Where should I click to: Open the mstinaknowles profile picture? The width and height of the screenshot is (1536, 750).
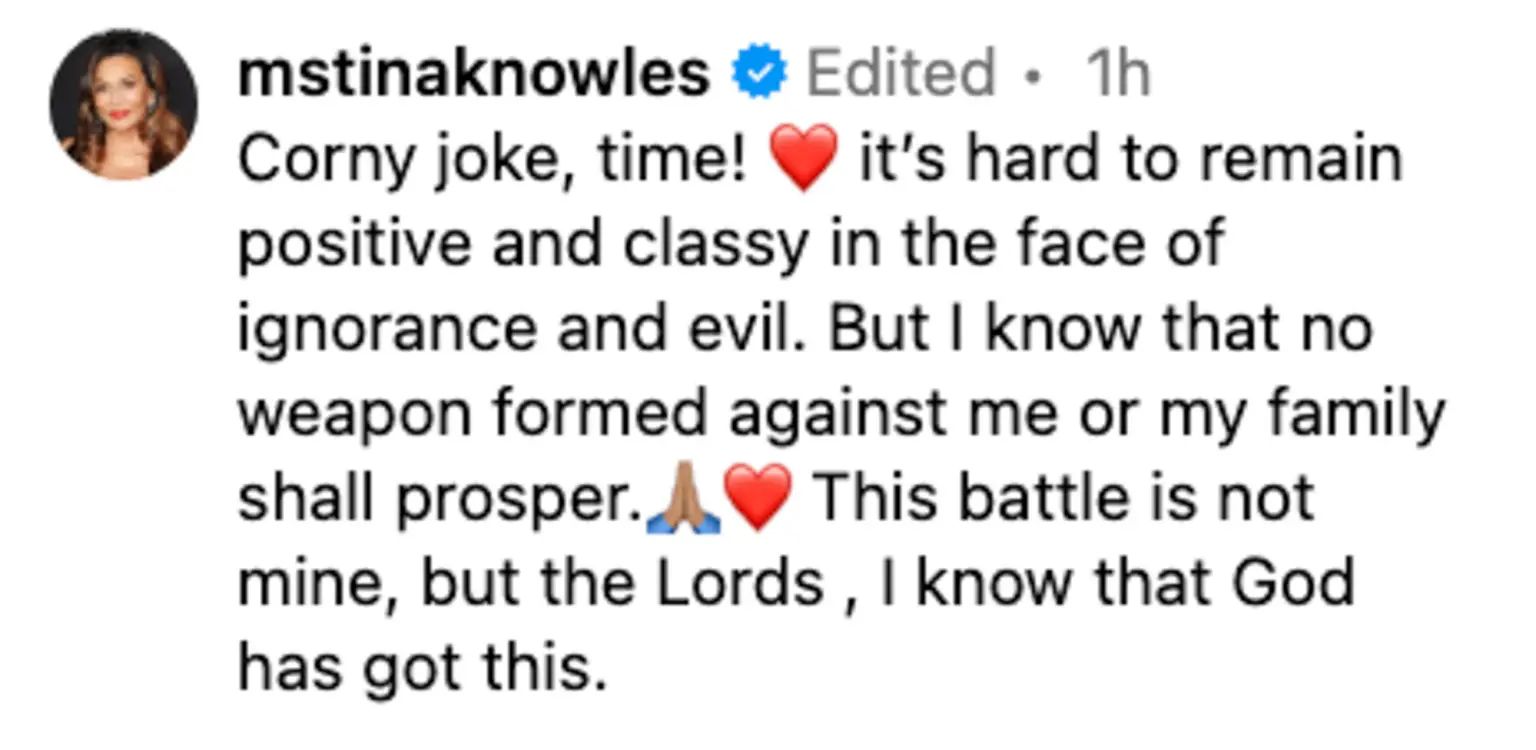(x=123, y=105)
